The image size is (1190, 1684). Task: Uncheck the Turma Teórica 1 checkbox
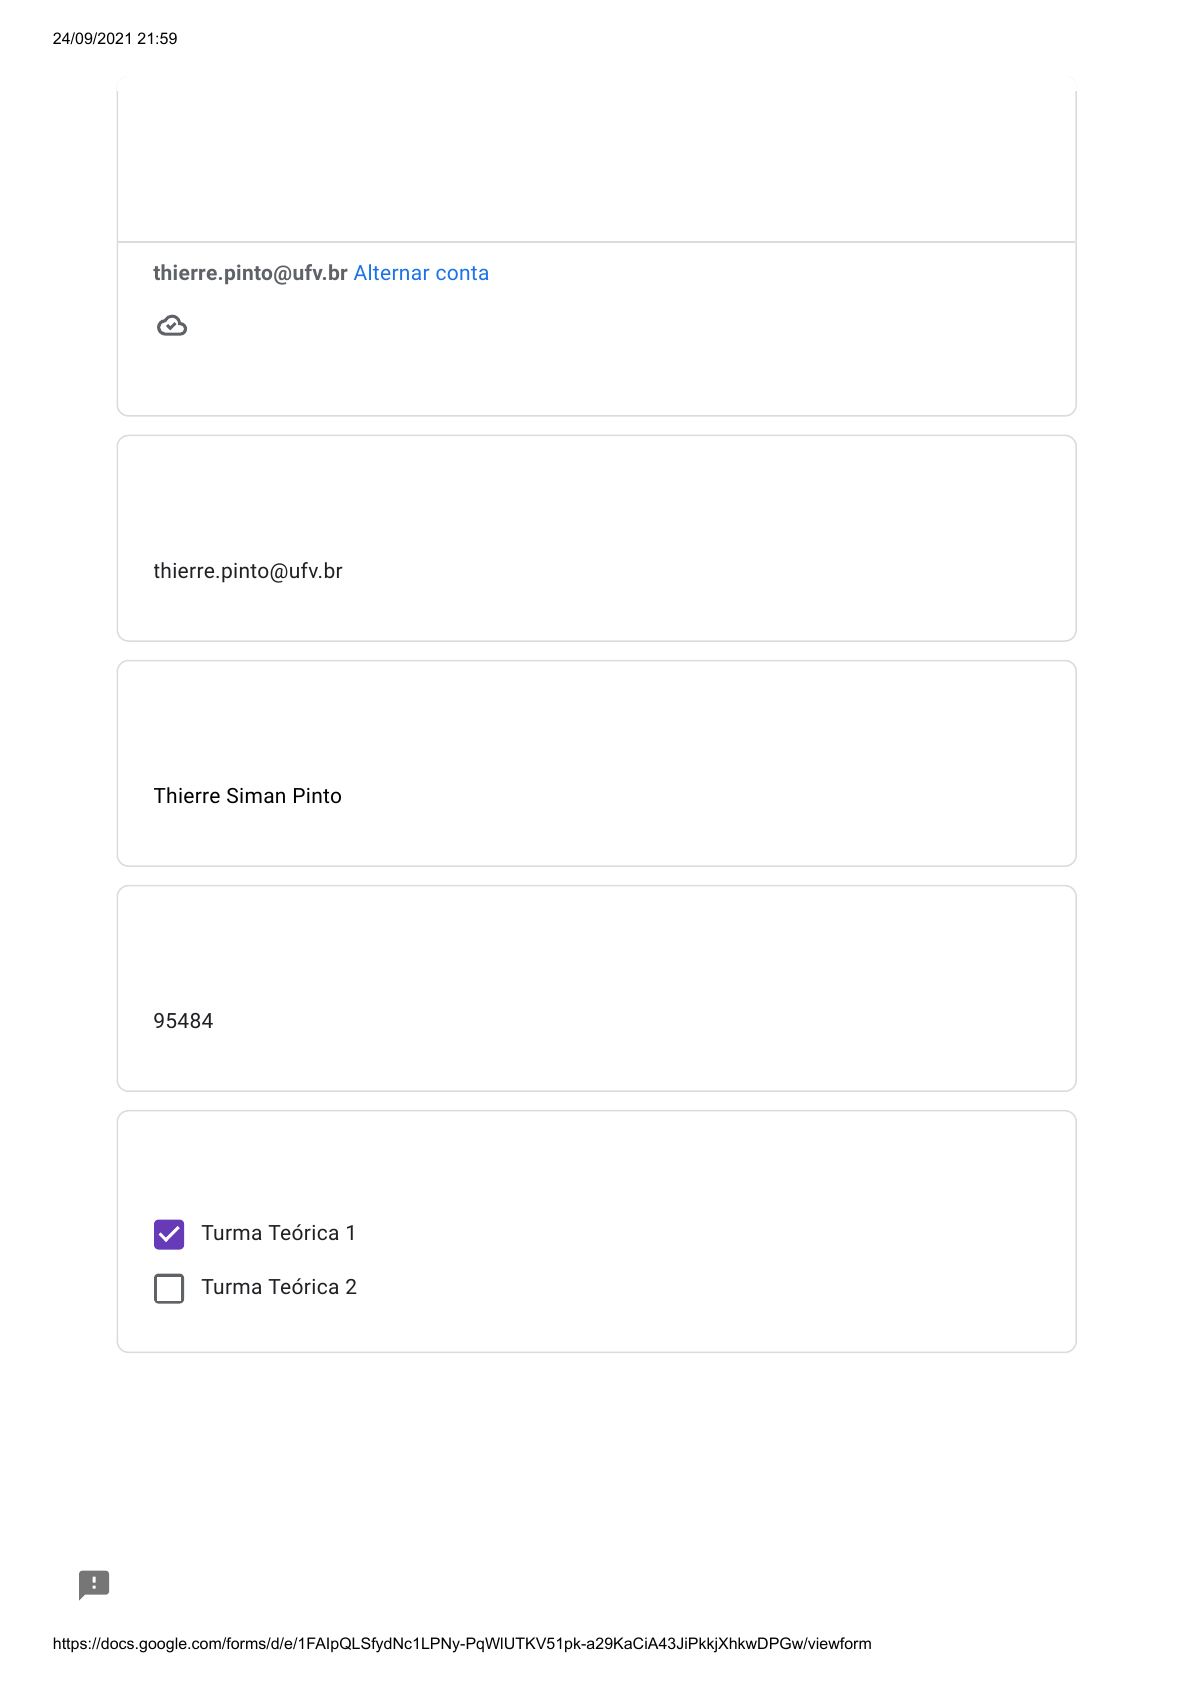pyautogui.click(x=169, y=1234)
